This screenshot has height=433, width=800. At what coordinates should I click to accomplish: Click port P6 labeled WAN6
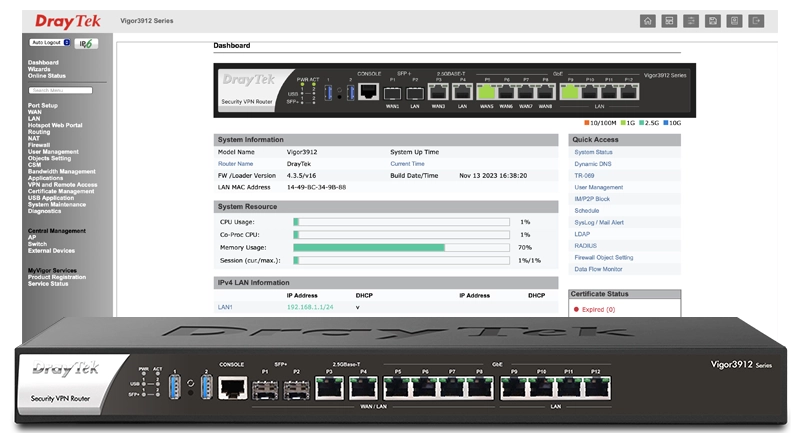506,92
